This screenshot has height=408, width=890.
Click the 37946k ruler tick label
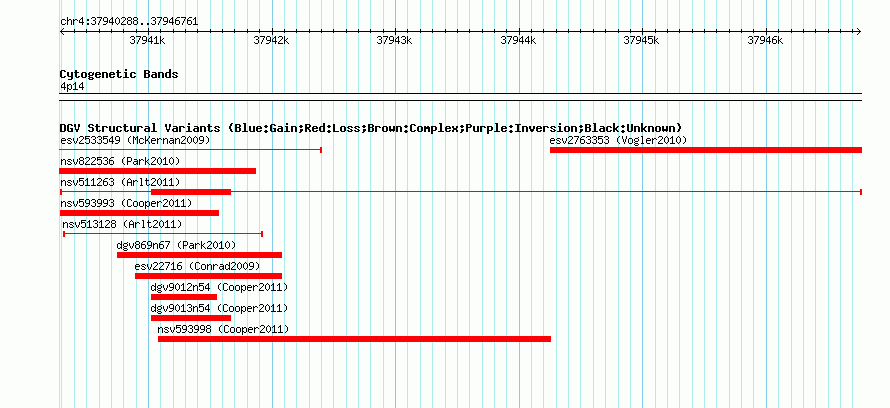[x=765, y=40]
